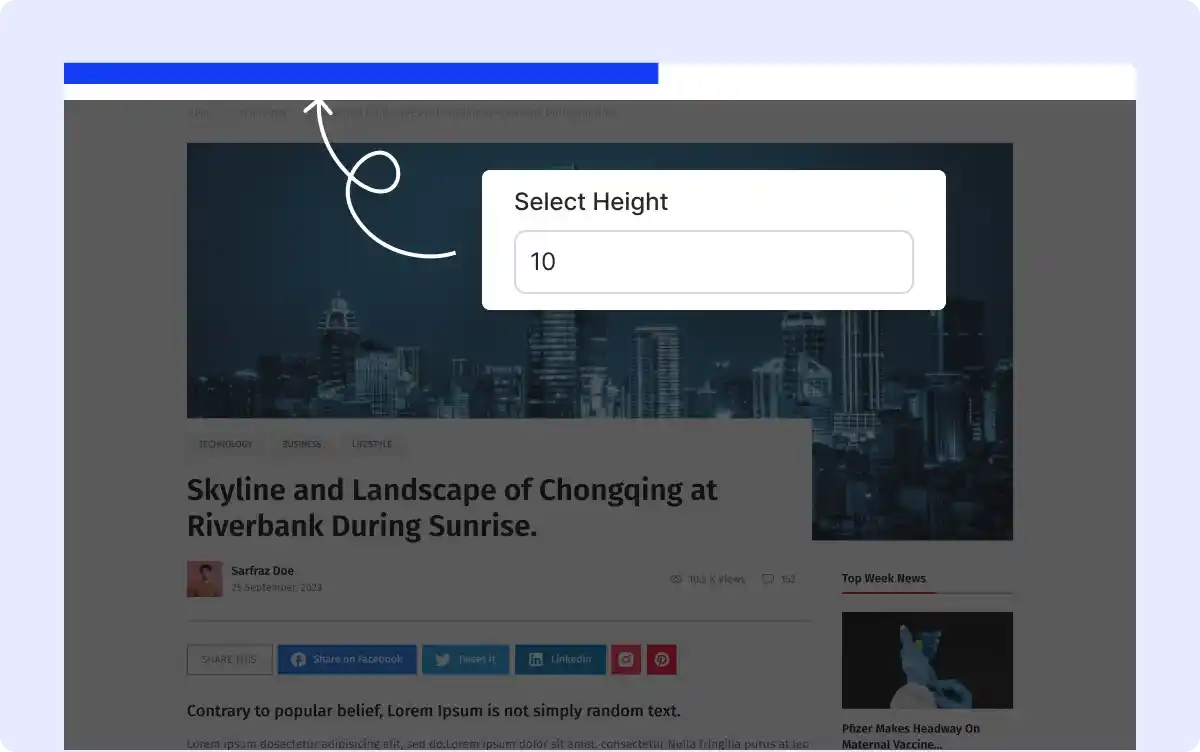Click the Top Week News heading
The width and height of the screenshot is (1200, 752).
tap(883, 578)
